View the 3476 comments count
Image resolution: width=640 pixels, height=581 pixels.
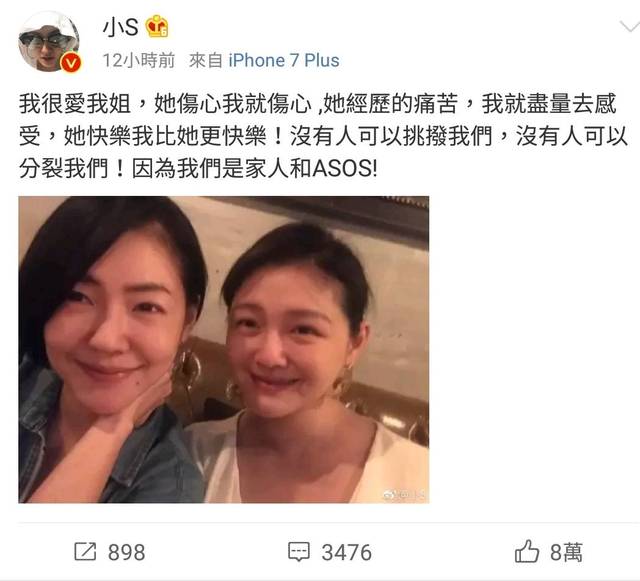point(347,552)
